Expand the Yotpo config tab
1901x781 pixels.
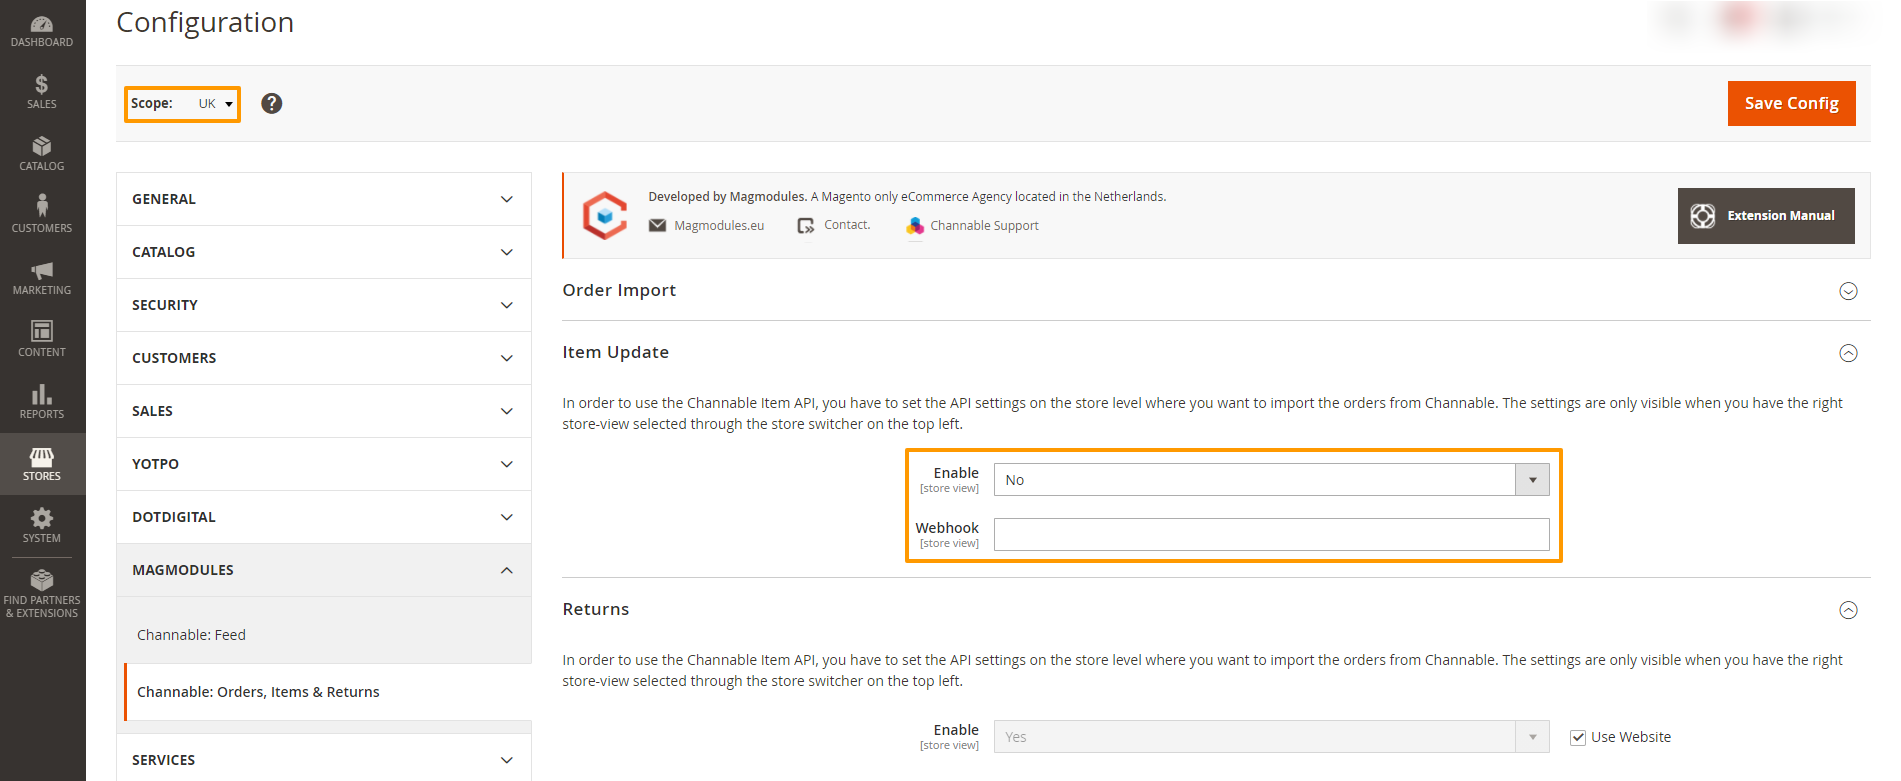[x=324, y=464]
